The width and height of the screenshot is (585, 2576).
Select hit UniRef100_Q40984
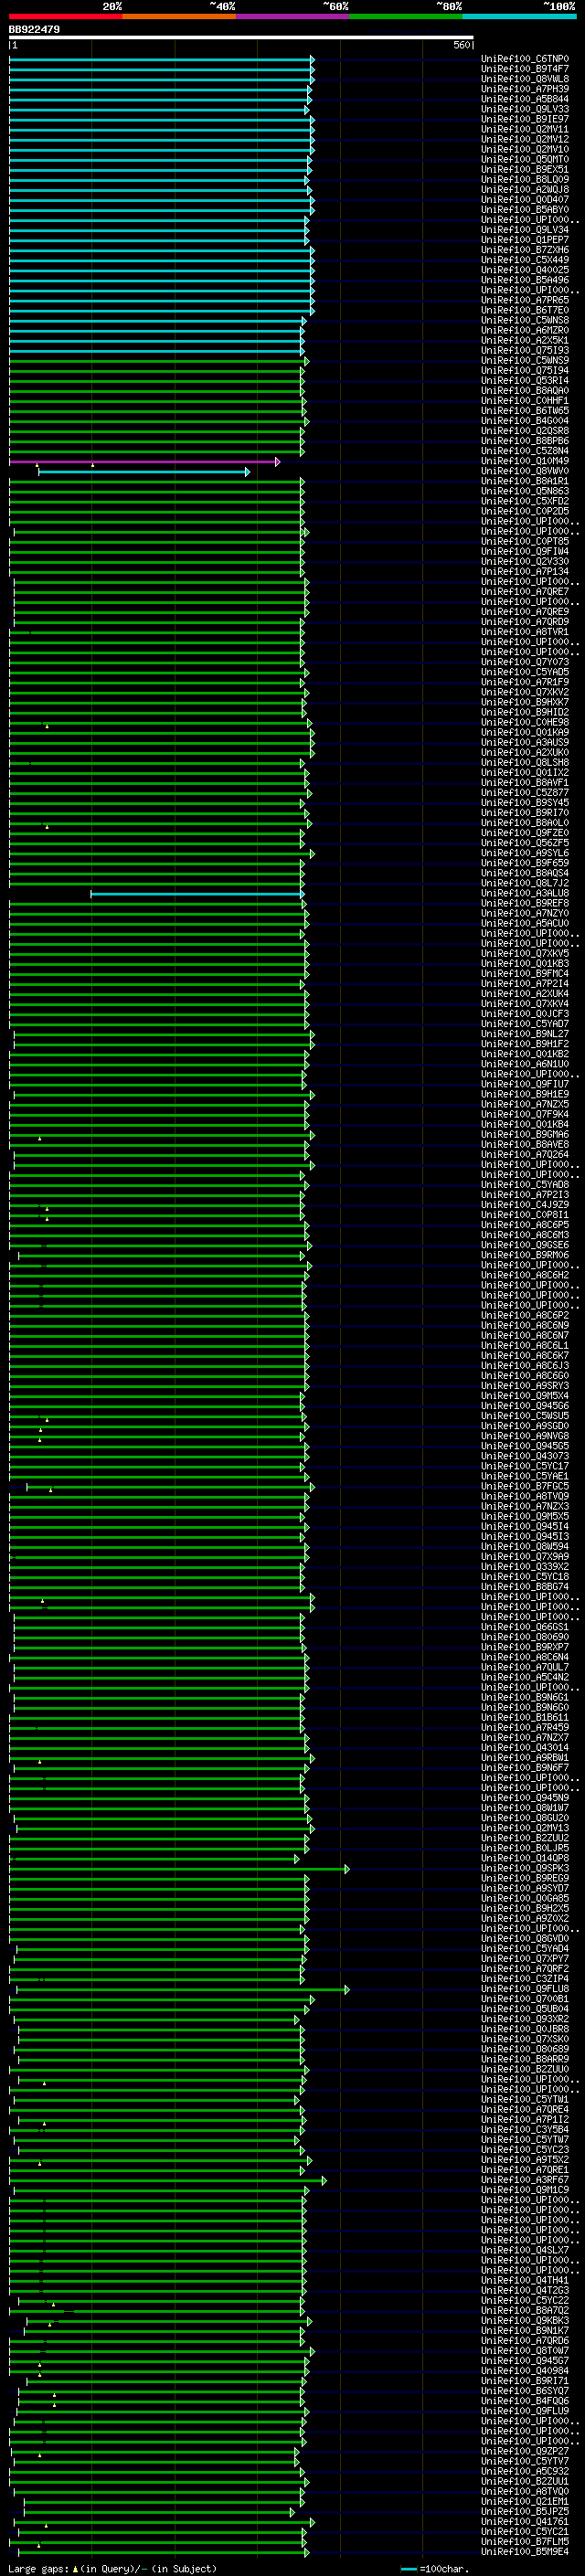click(525, 2370)
